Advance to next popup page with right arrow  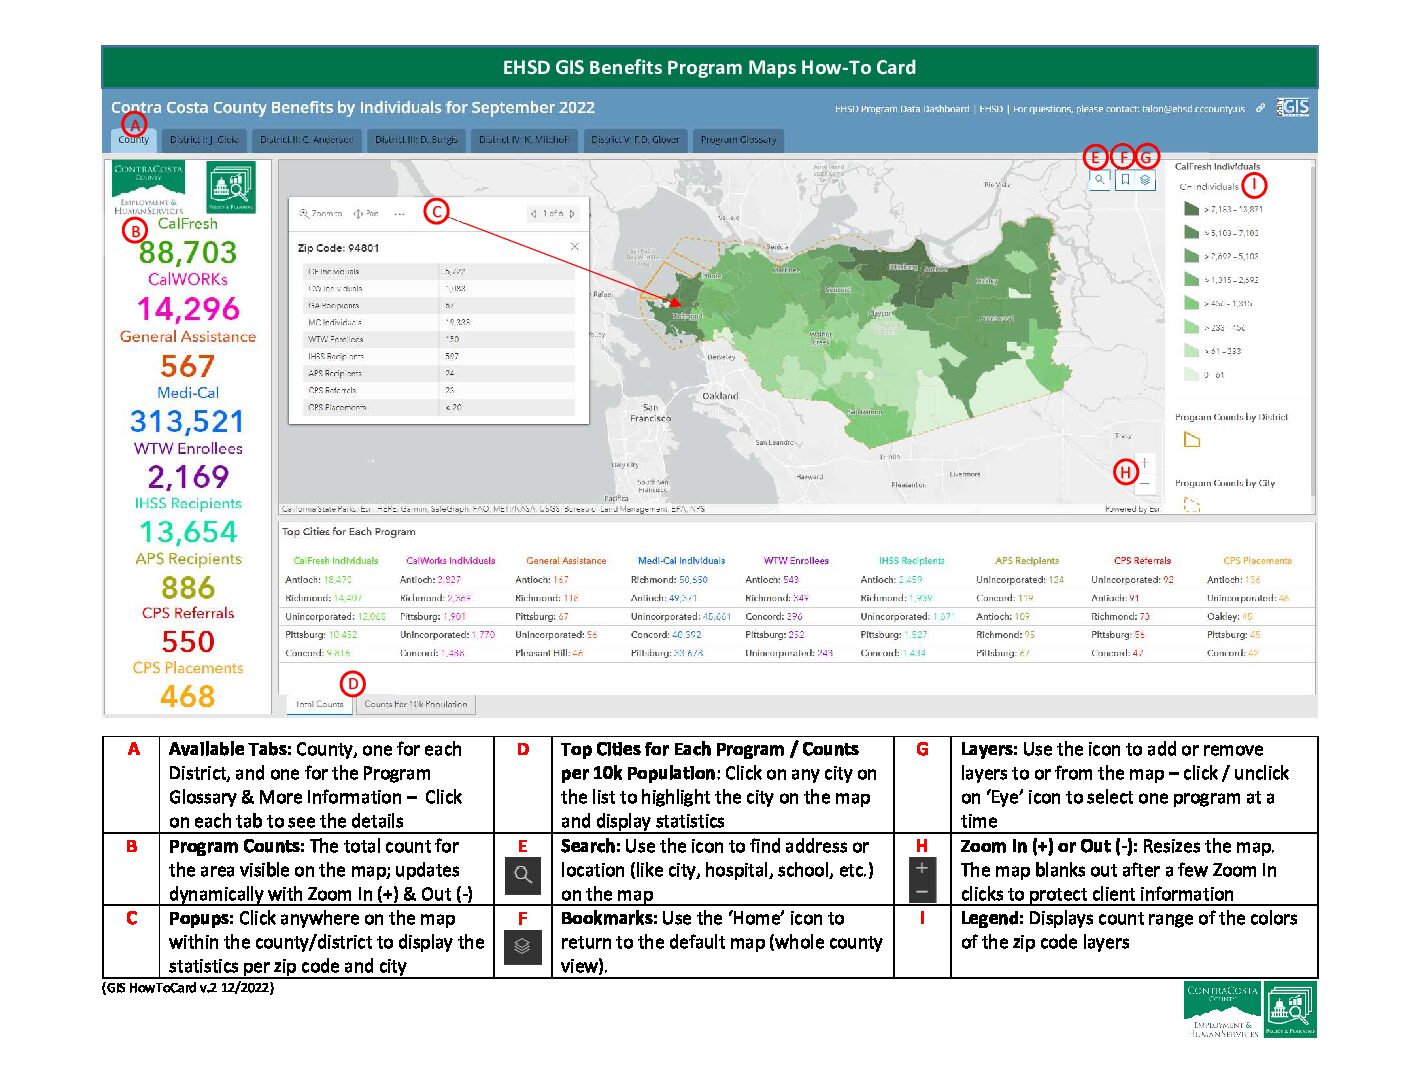coord(571,214)
